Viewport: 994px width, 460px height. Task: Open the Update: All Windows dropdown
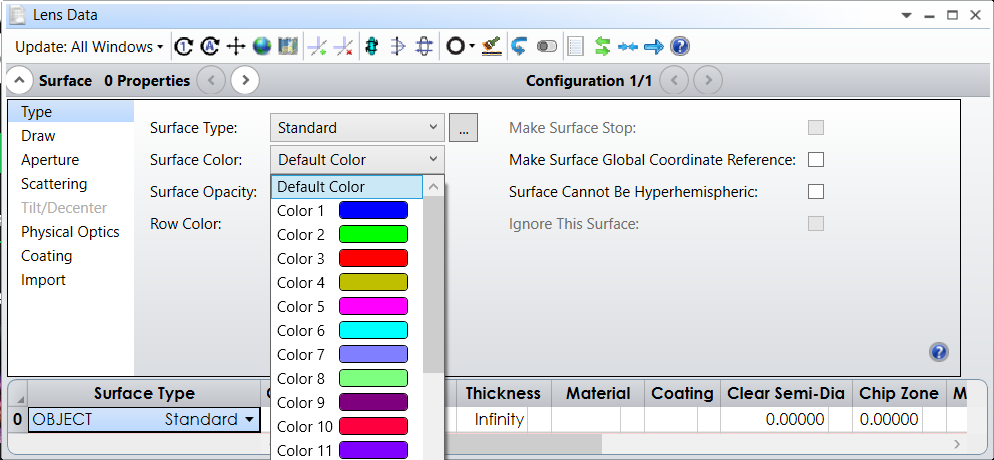(90, 47)
